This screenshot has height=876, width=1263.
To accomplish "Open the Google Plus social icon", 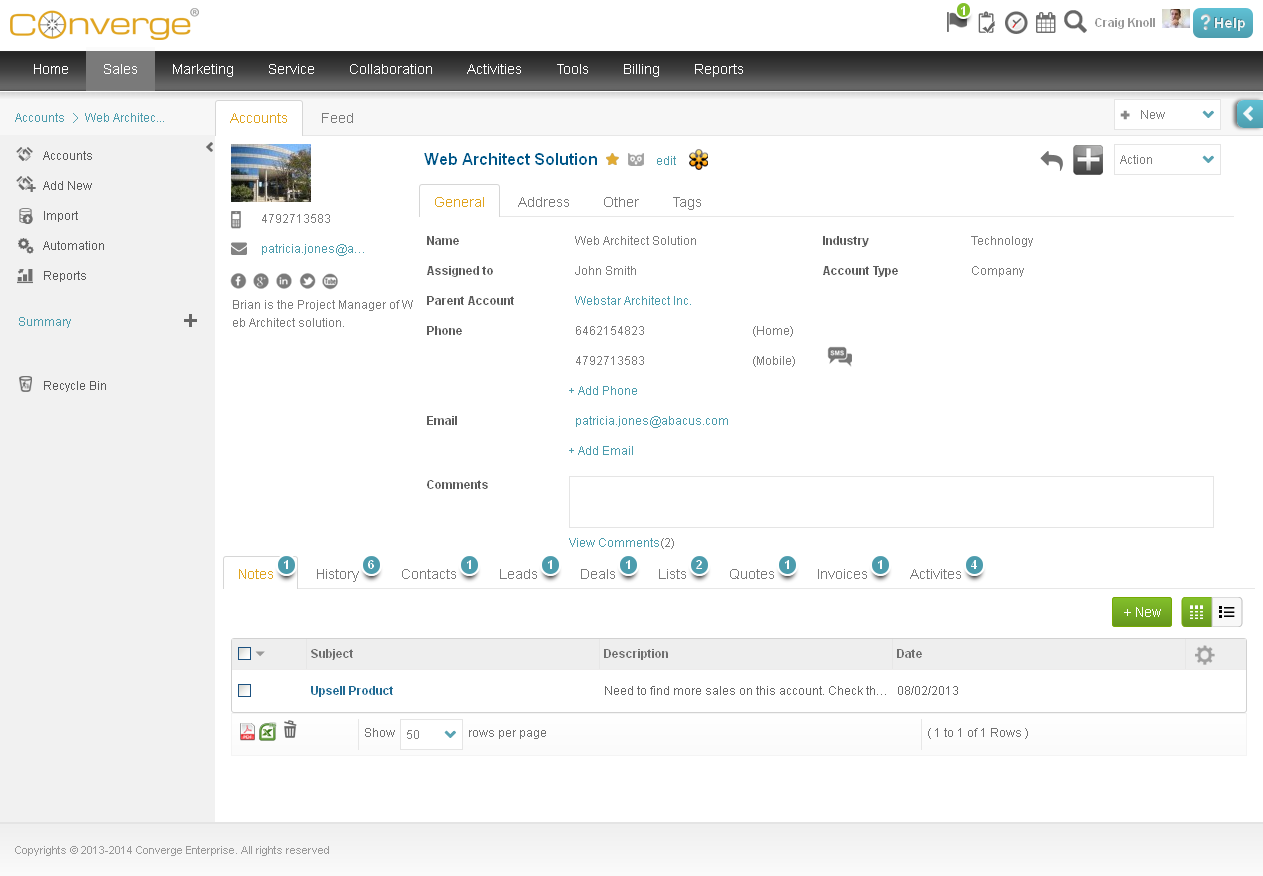I will tap(261, 281).
